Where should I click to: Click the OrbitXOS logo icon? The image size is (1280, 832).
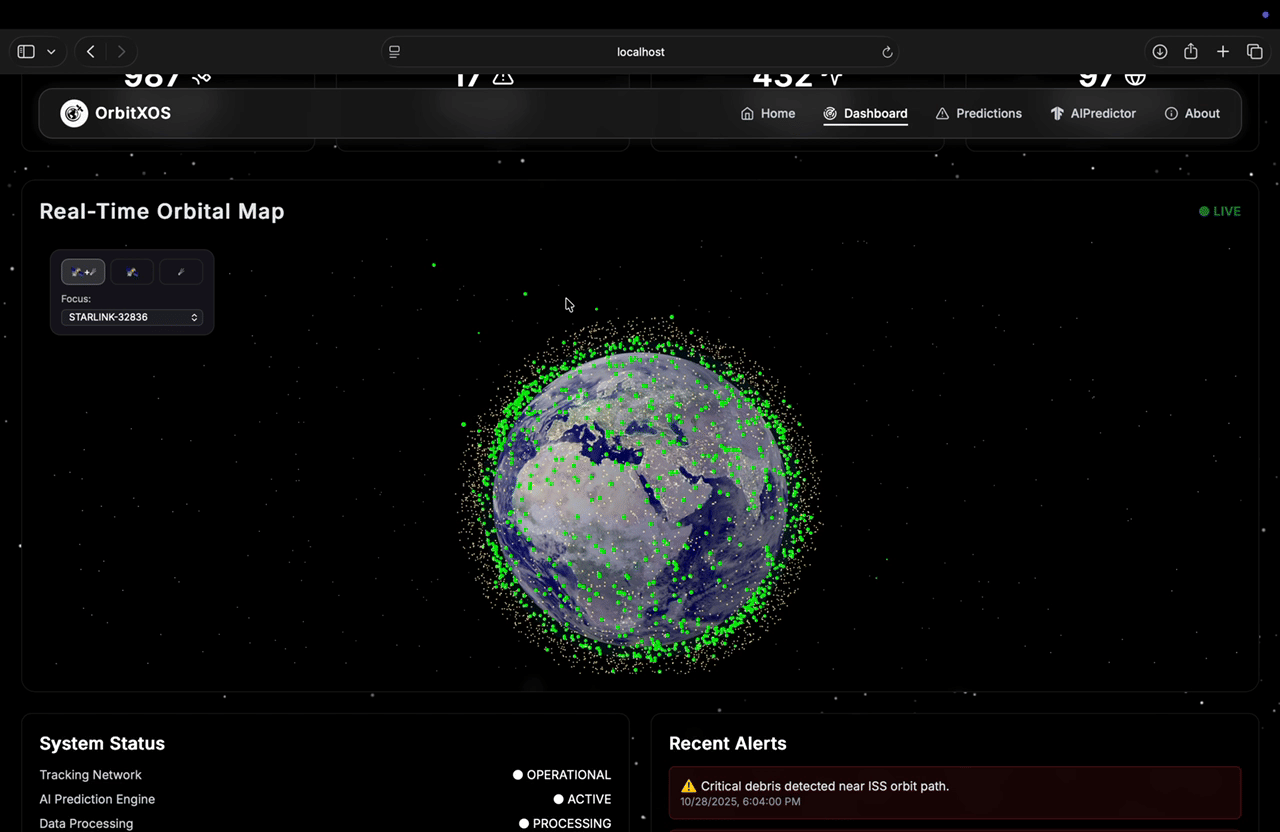tap(74, 113)
